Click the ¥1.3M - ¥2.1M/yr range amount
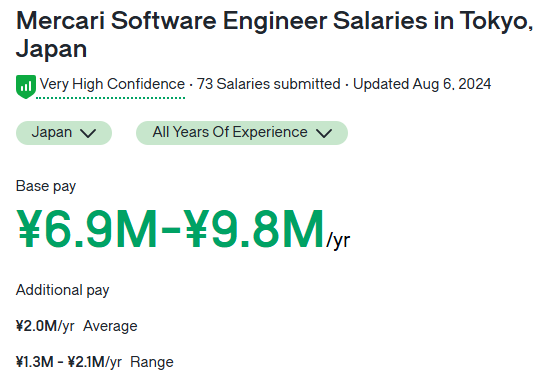The width and height of the screenshot is (544, 376). click(x=69, y=362)
